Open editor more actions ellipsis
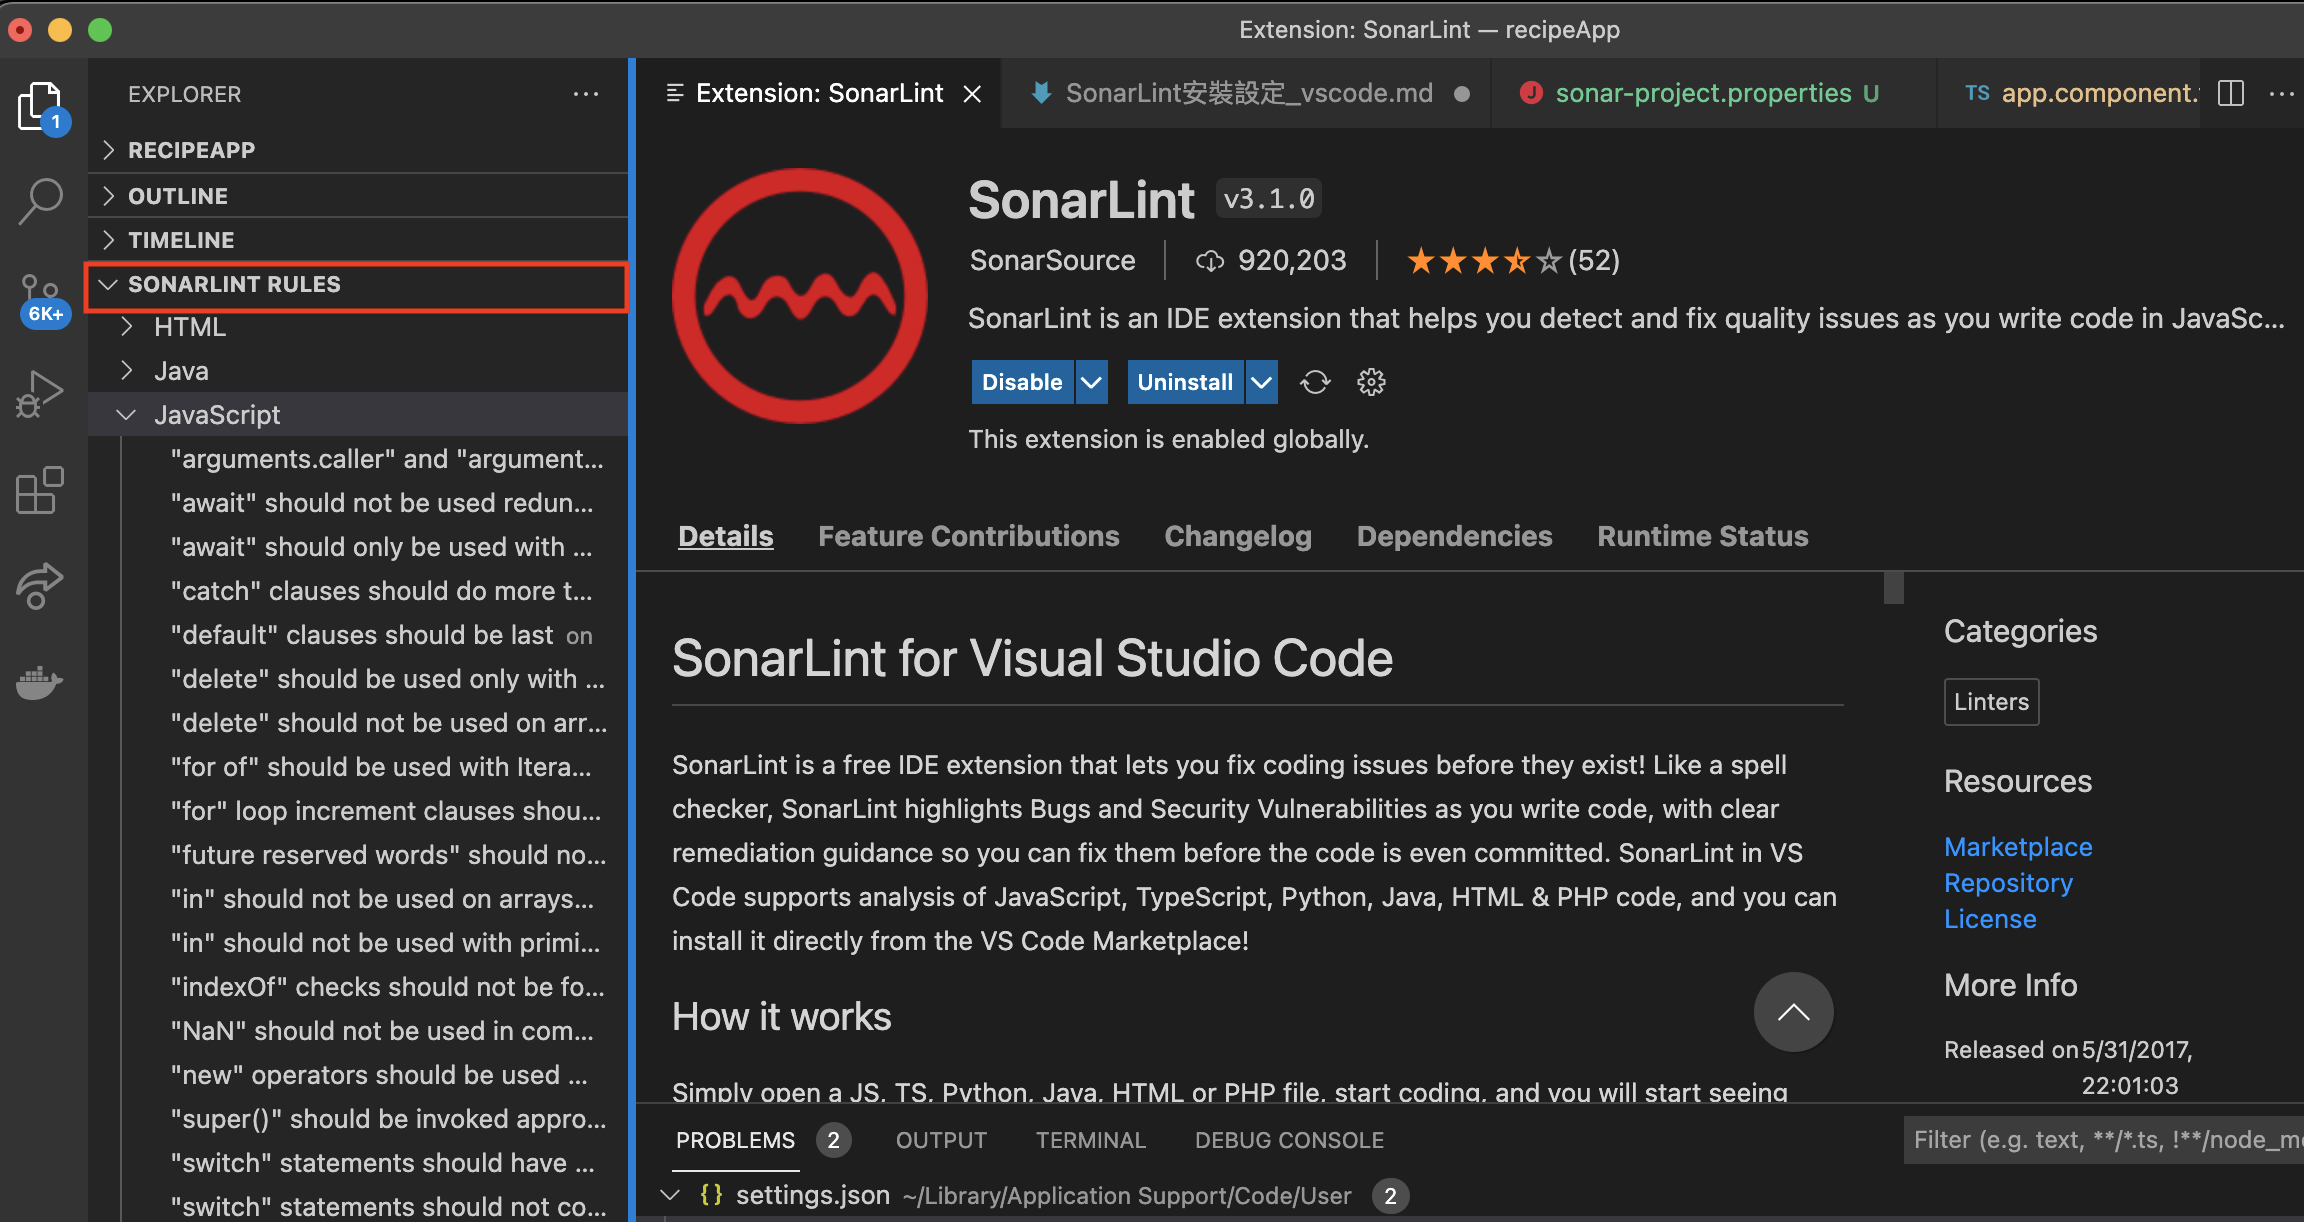Viewport: 2304px width, 1222px height. tap(2282, 93)
